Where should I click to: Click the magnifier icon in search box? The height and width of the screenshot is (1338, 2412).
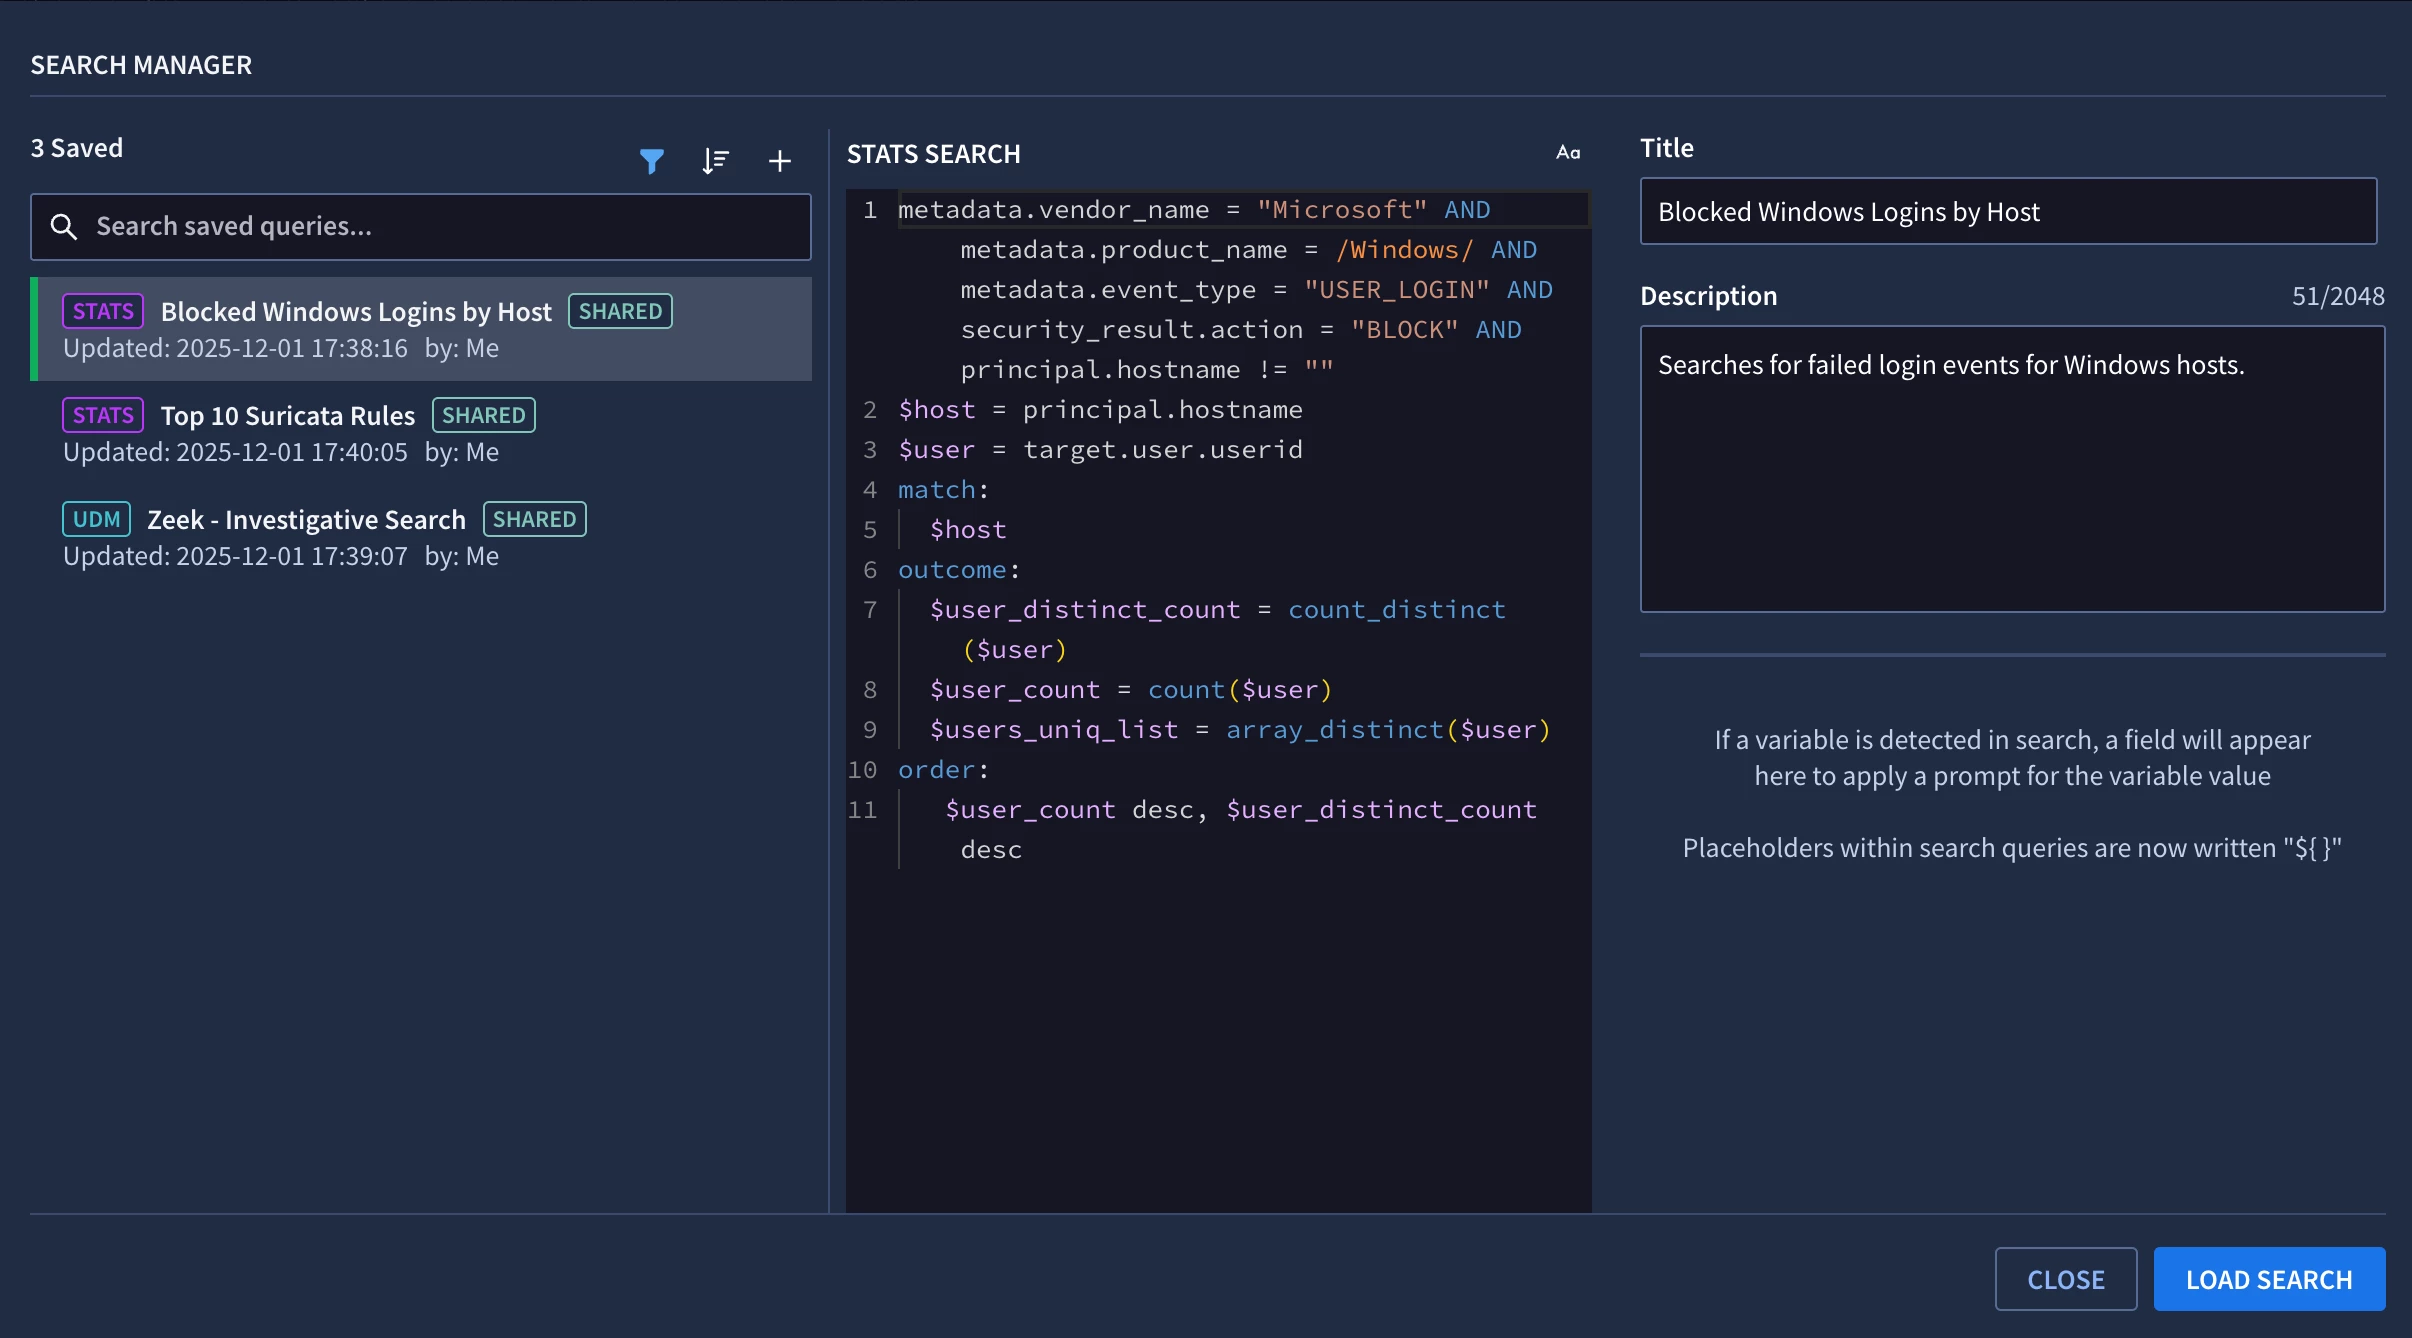tap(64, 227)
